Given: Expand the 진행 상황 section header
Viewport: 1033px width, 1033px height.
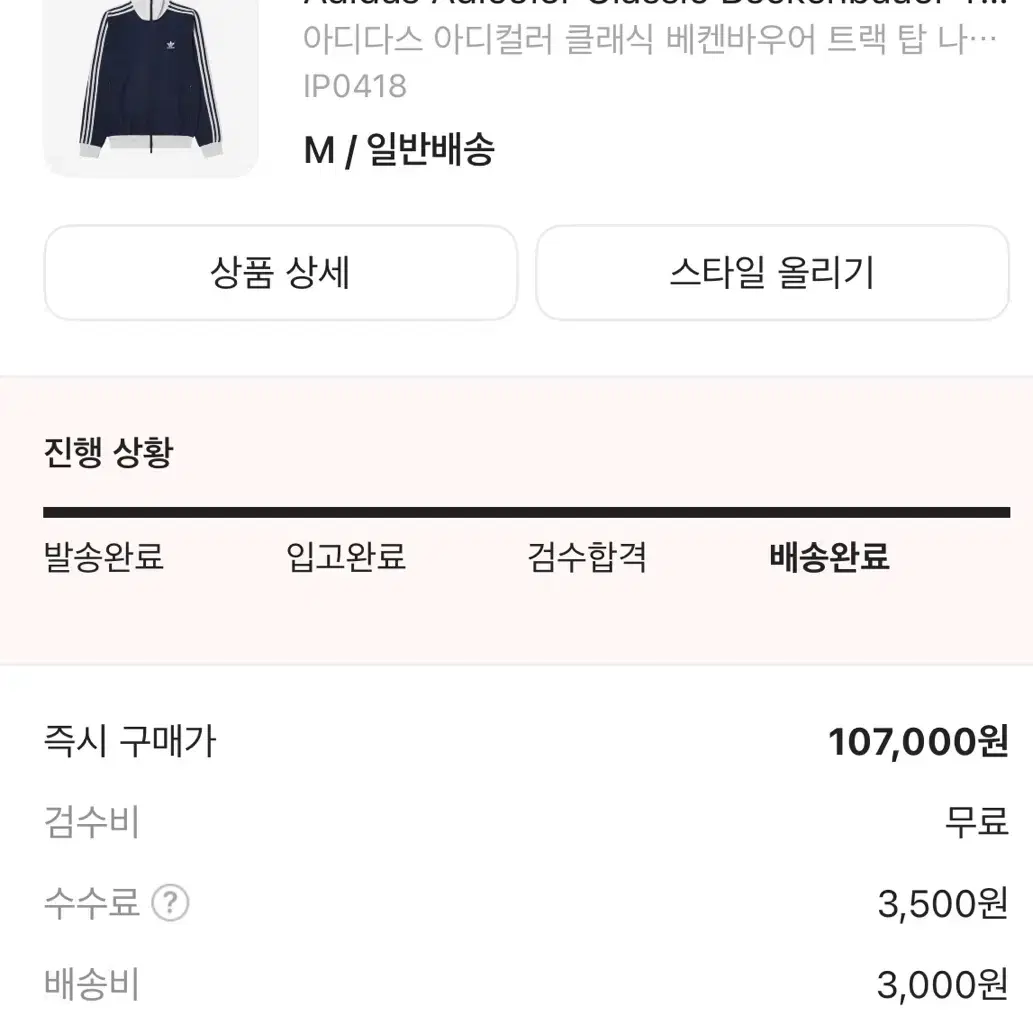Looking at the screenshot, I should point(106,452).
